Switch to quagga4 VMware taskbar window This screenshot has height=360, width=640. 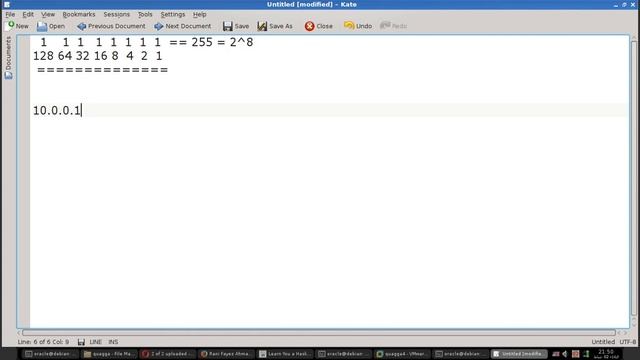pos(402,354)
